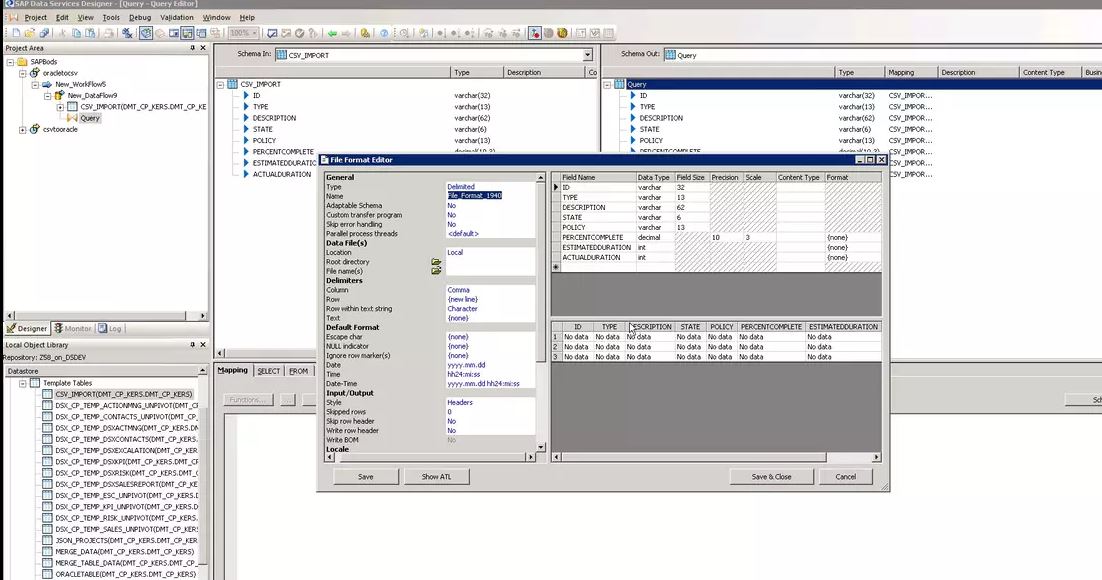The width and height of the screenshot is (1102, 580).
Task: Click the Save & Close button
Action: (x=770, y=477)
